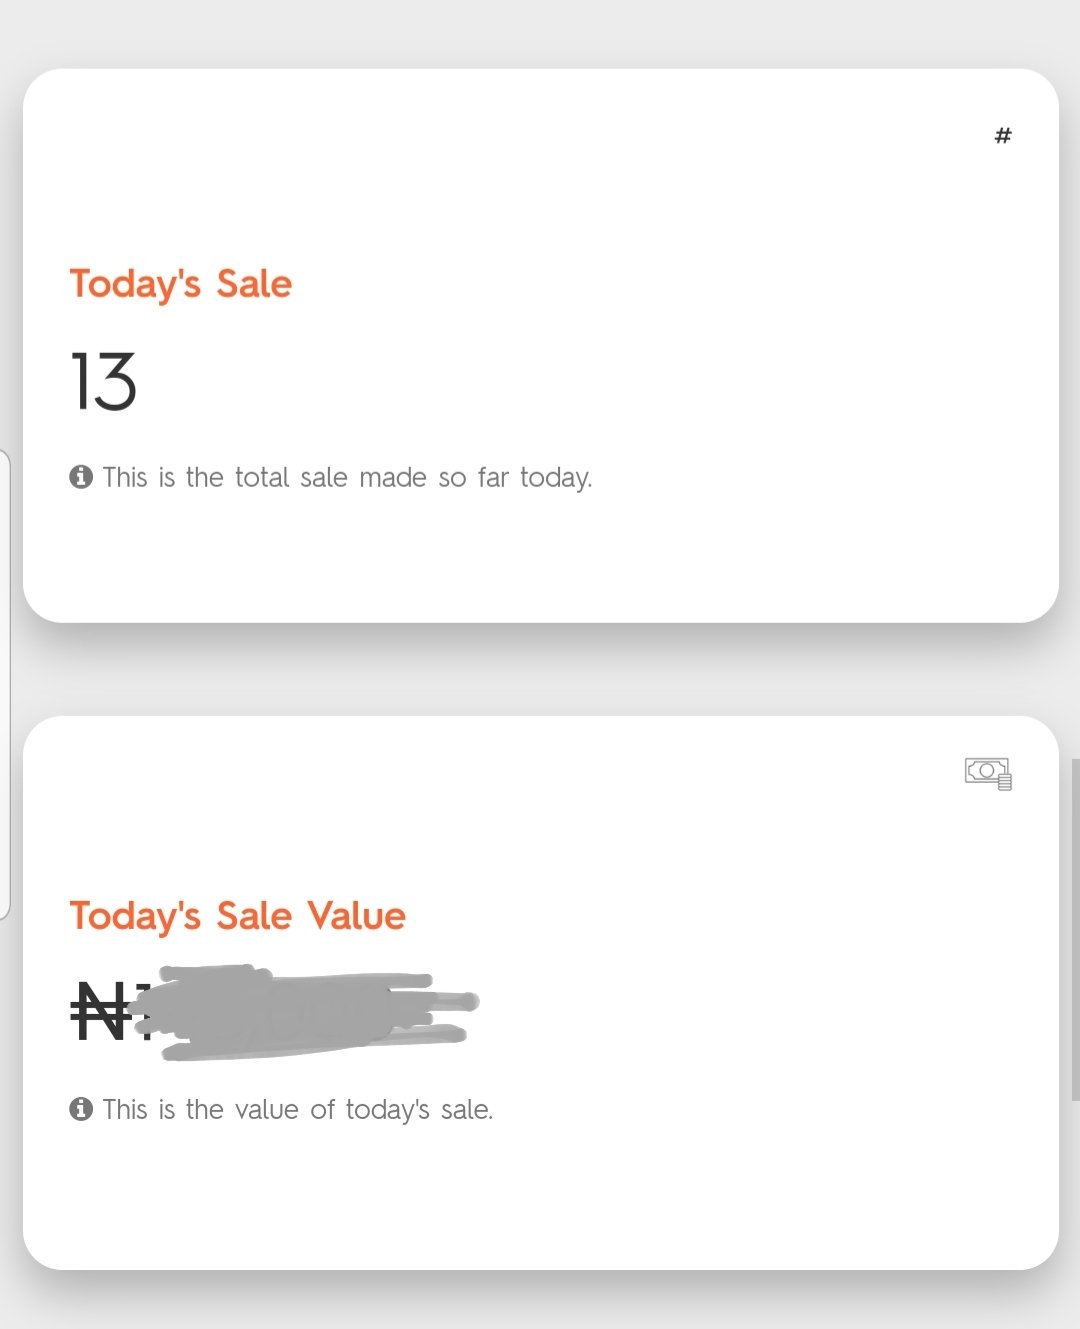This screenshot has height=1329, width=1080.
Task: Click info icon beside total sale description
Action: (81, 477)
